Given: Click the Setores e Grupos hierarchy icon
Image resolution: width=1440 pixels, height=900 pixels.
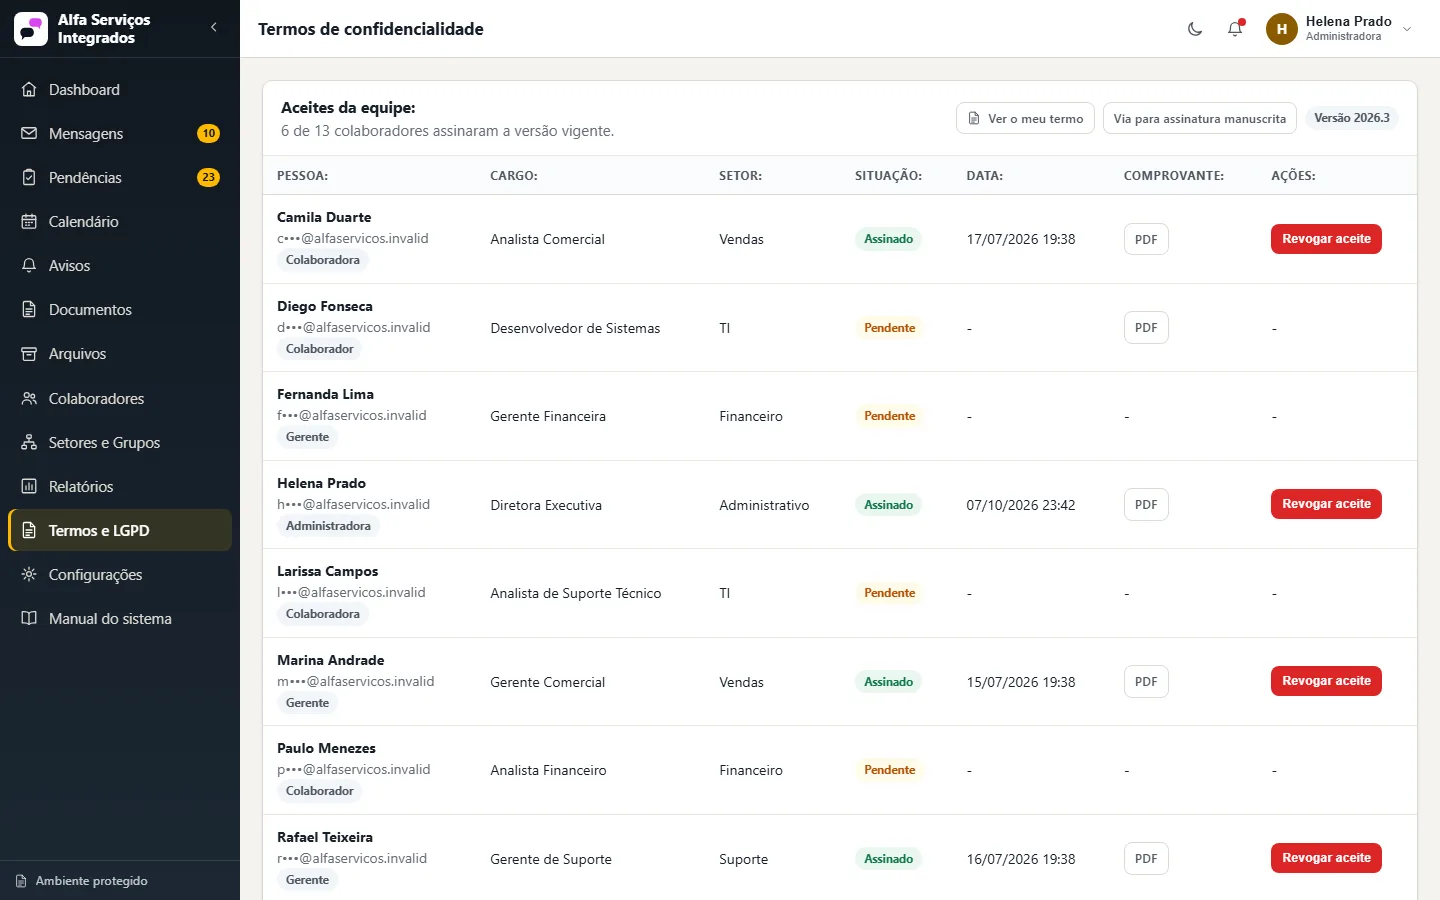Looking at the screenshot, I should point(29,442).
